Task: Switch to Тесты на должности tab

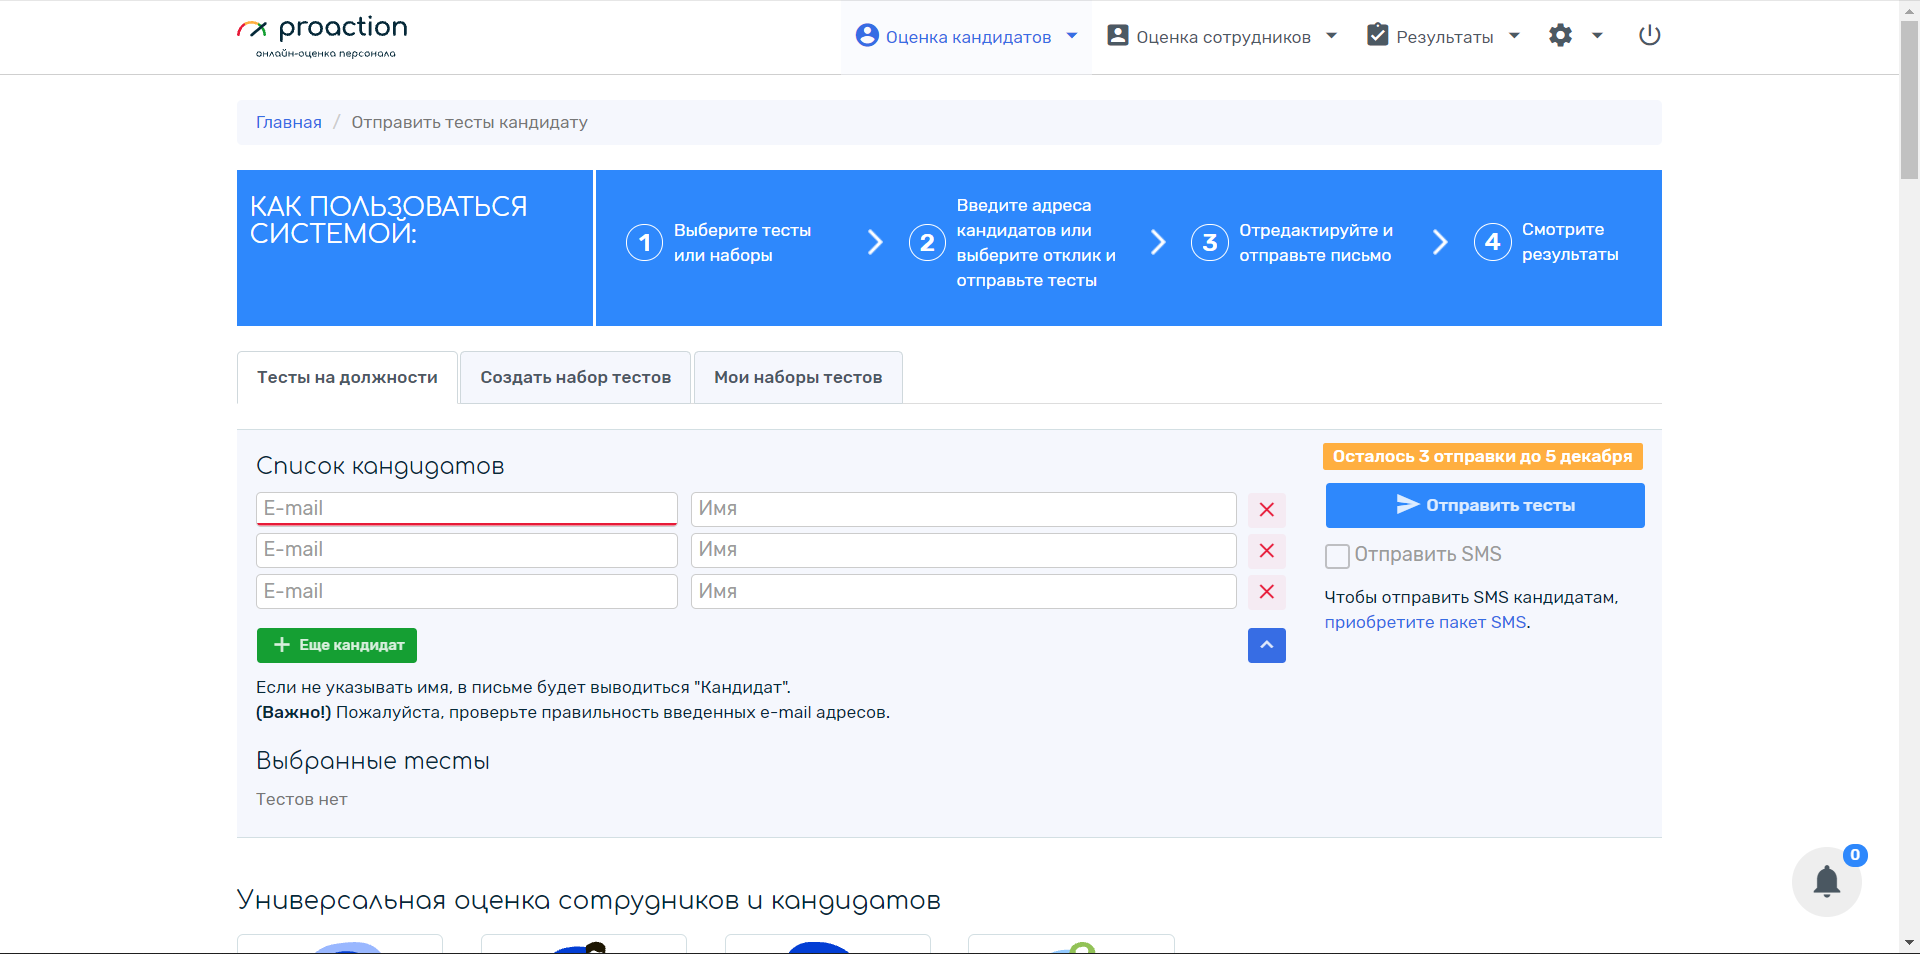Action: 347,378
